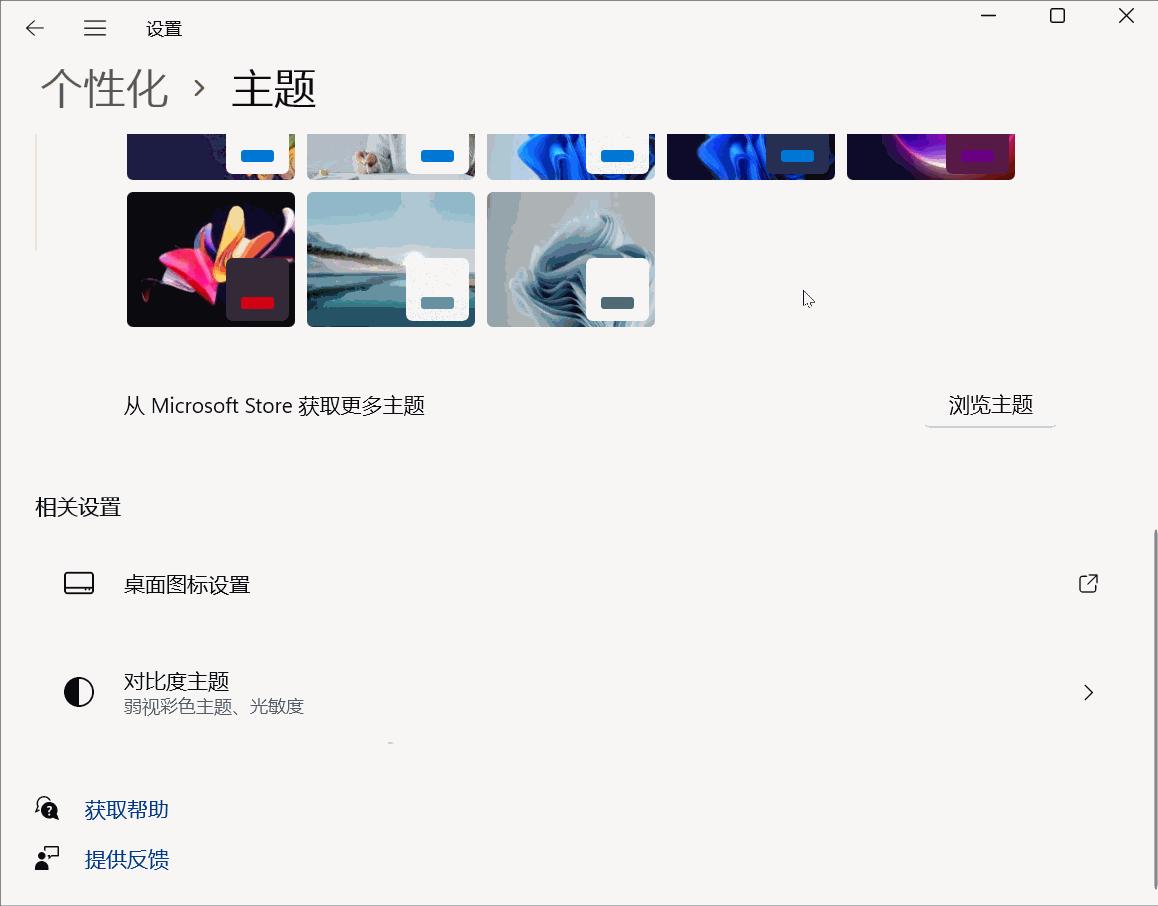Open the navigation pane hamburger menu

click(95, 28)
